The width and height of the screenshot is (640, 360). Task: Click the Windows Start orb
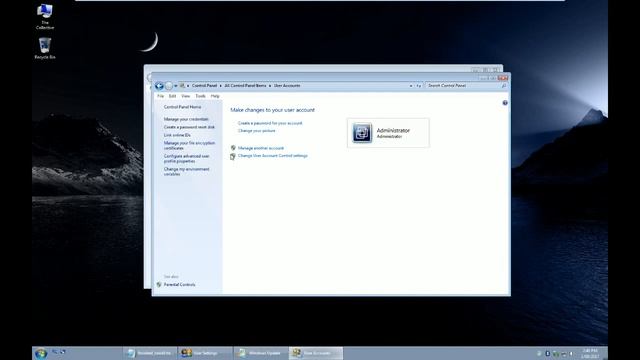click(41, 353)
